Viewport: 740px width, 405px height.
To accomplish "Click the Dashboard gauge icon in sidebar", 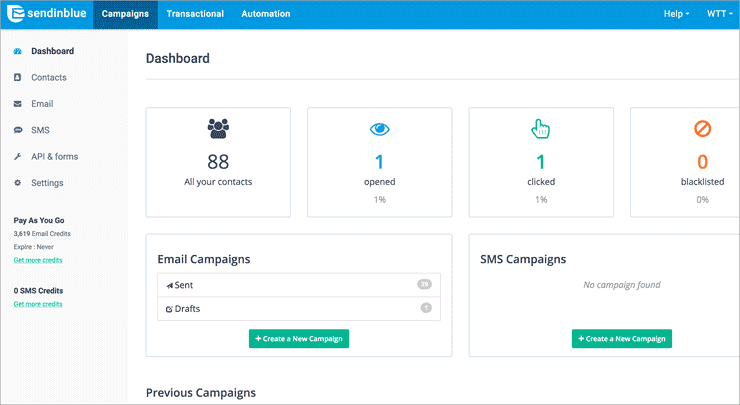I will pos(18,51).
